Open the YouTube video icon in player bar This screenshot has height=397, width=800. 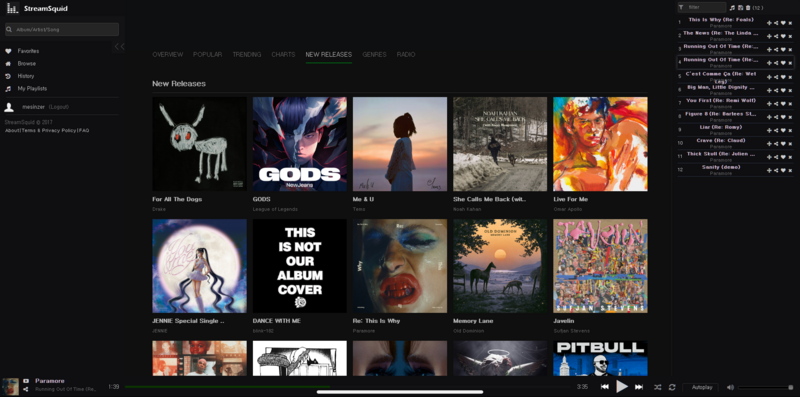coord(26,381)
